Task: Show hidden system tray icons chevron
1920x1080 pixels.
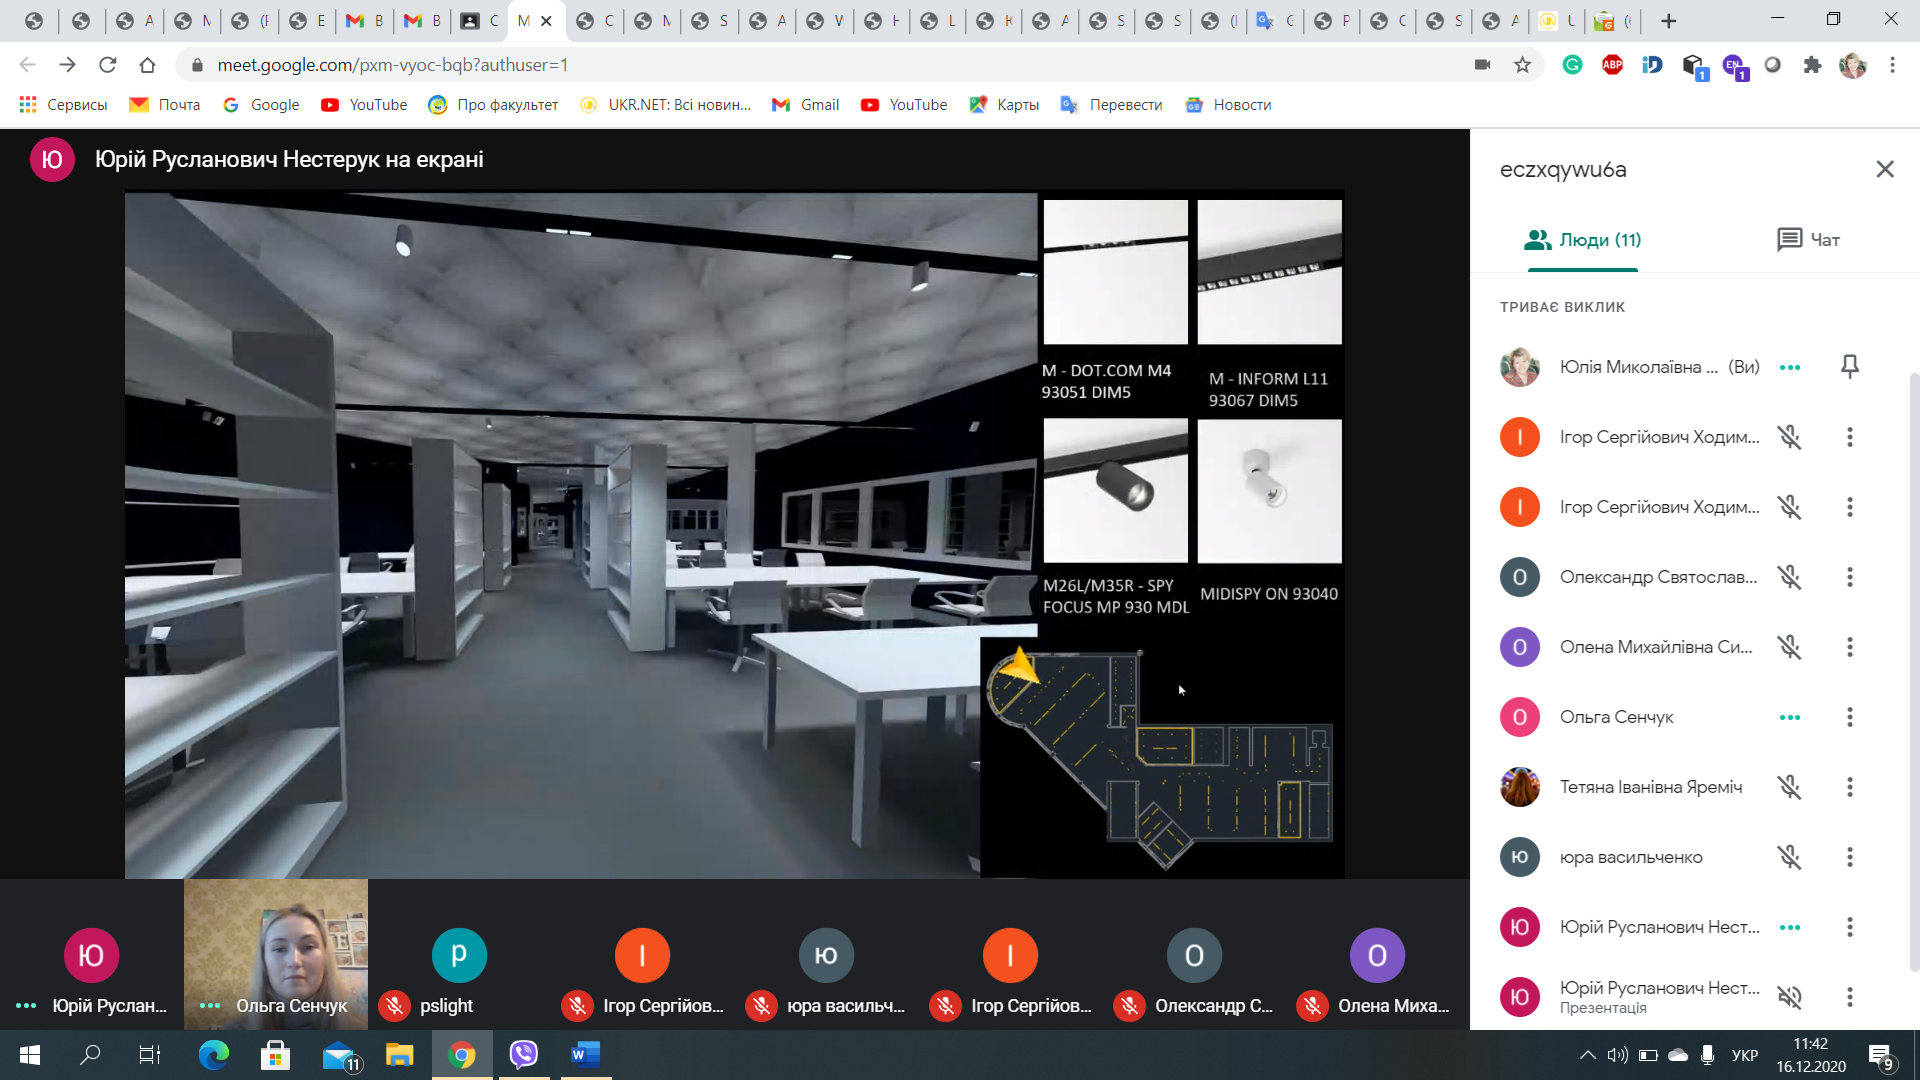Action: (x=1587, y=1055)
